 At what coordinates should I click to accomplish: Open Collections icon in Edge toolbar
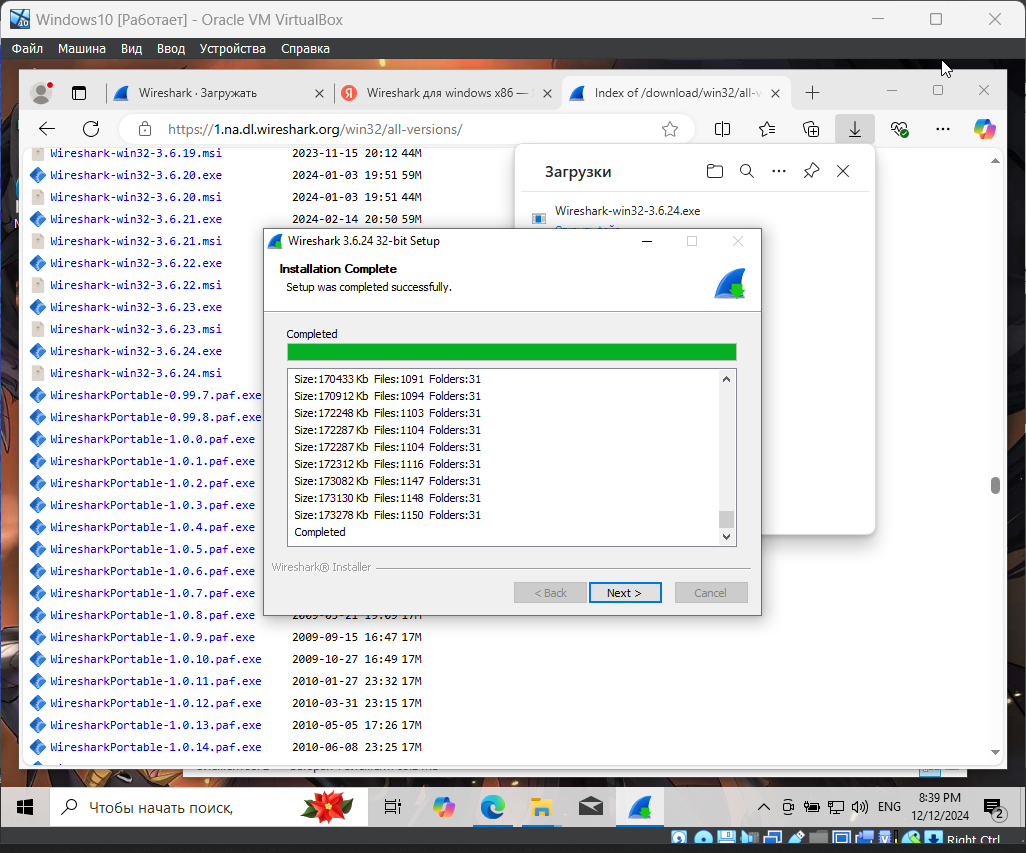(x=811, y=130)
